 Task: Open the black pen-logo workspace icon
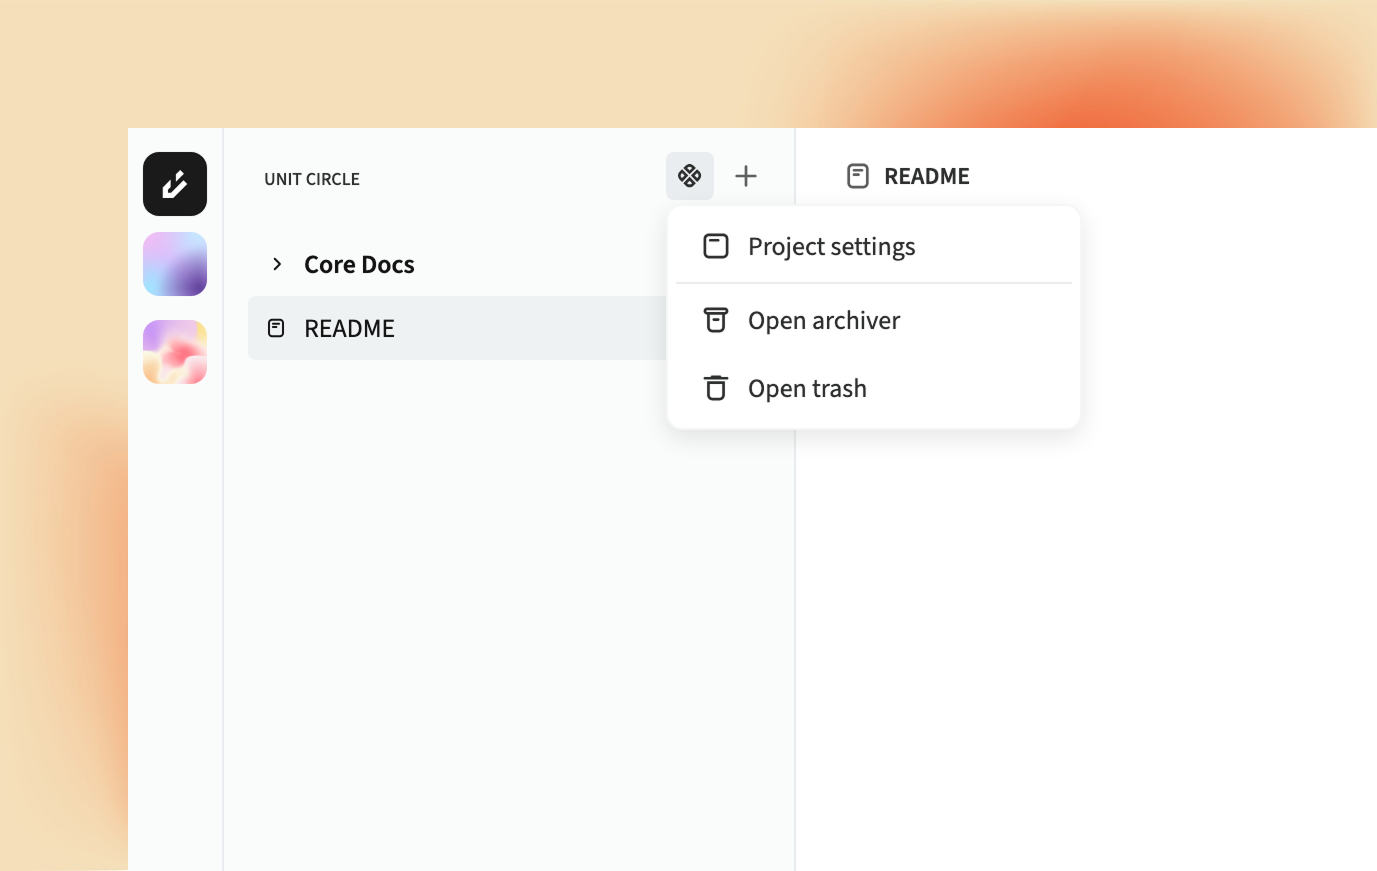(175, 184)
